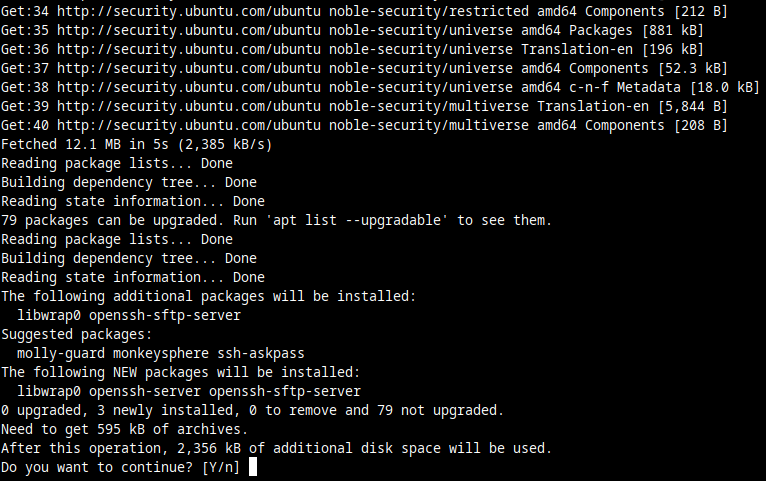Click the 'Suggested packages:' heading
766x481 pixels.
(x=75, y=334)
